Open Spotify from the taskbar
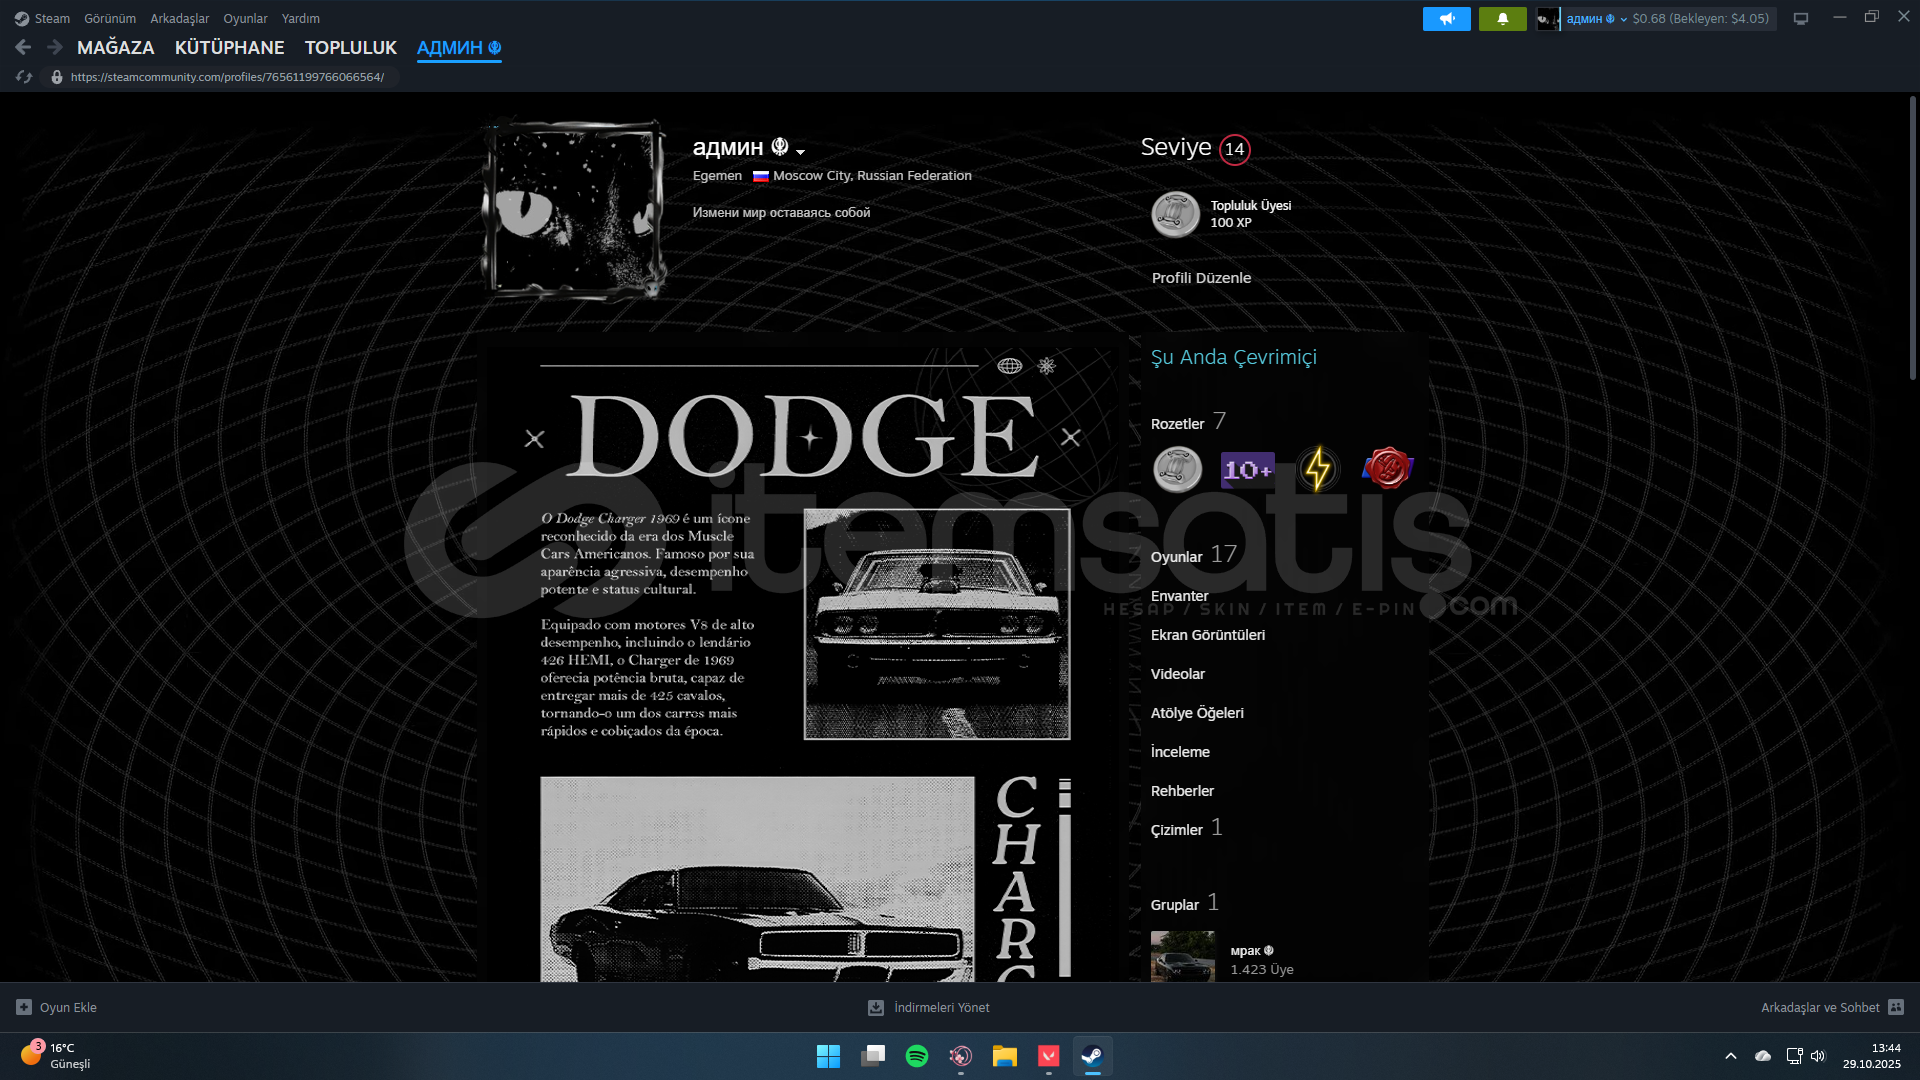This screenshot has width=1920, height=1080. click(916, 1056)
